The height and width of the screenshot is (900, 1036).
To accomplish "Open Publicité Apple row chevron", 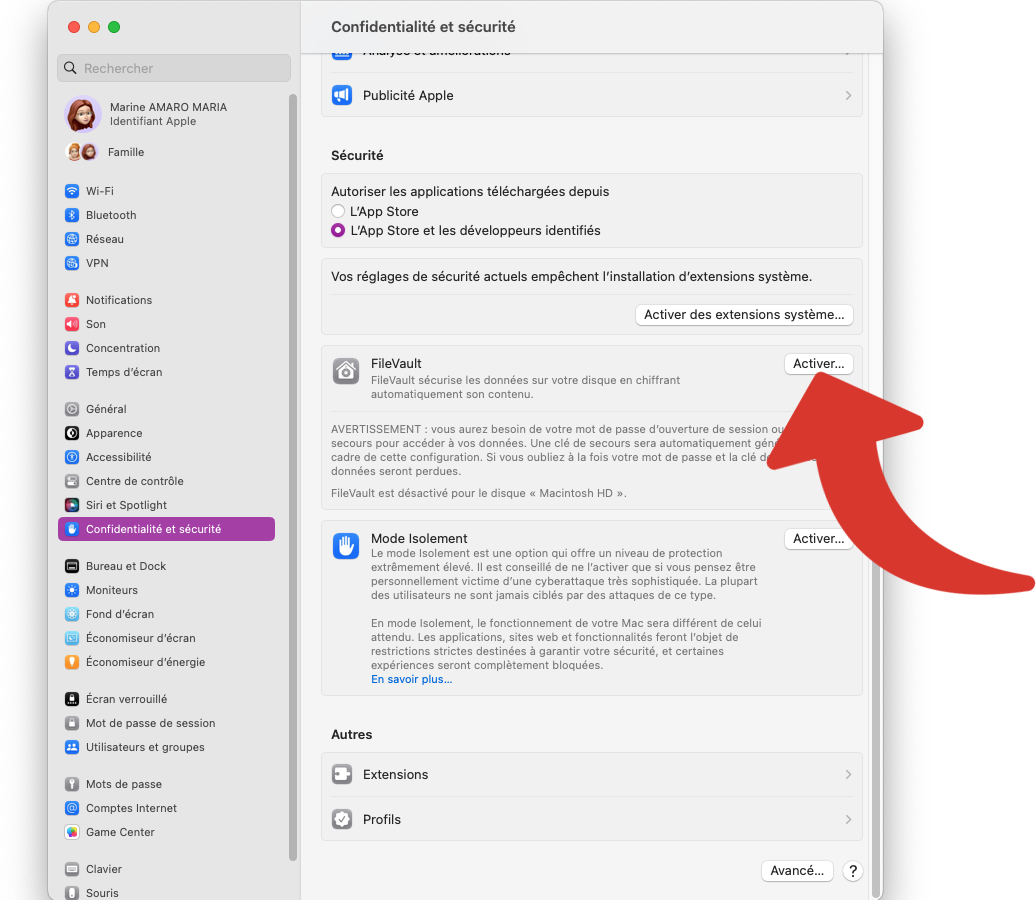I will click(x=848, y=96).
